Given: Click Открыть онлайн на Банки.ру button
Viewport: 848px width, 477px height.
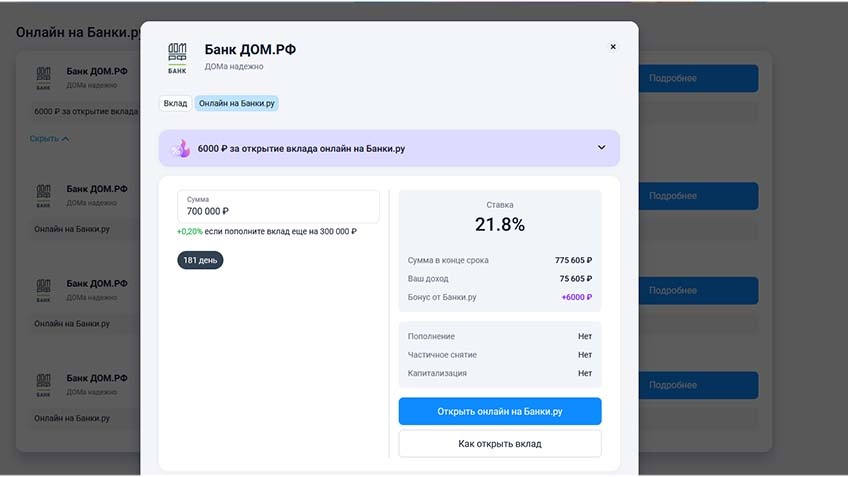Looking at the screenshot, I should [x=500, y=412].
